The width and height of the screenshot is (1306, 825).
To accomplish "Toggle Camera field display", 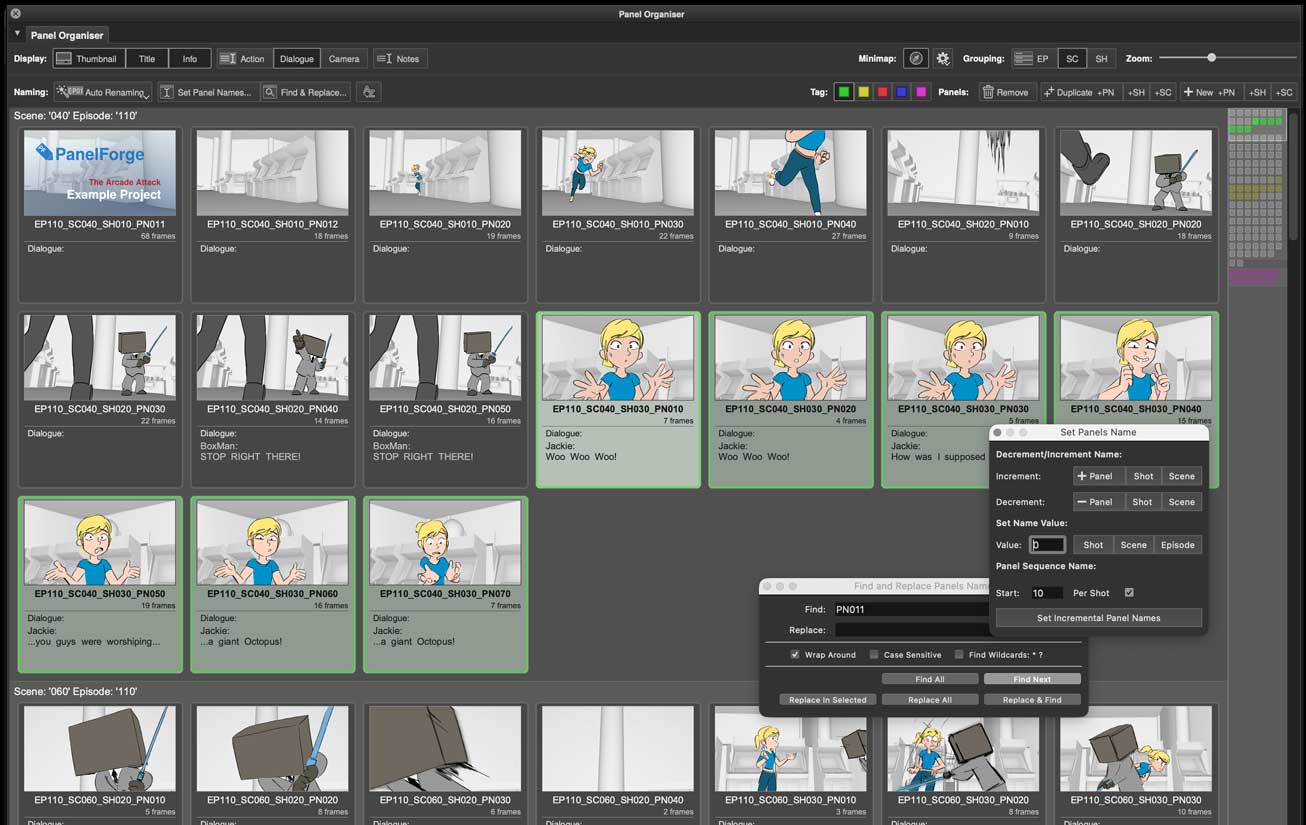I will (x=344, y=59).
